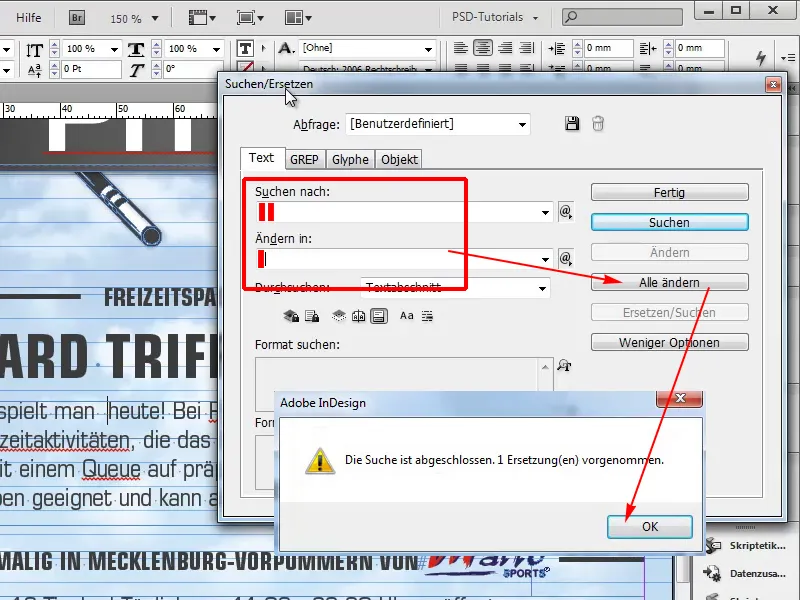
Task: Open the Hilfe menu
Action: [27, 17]
